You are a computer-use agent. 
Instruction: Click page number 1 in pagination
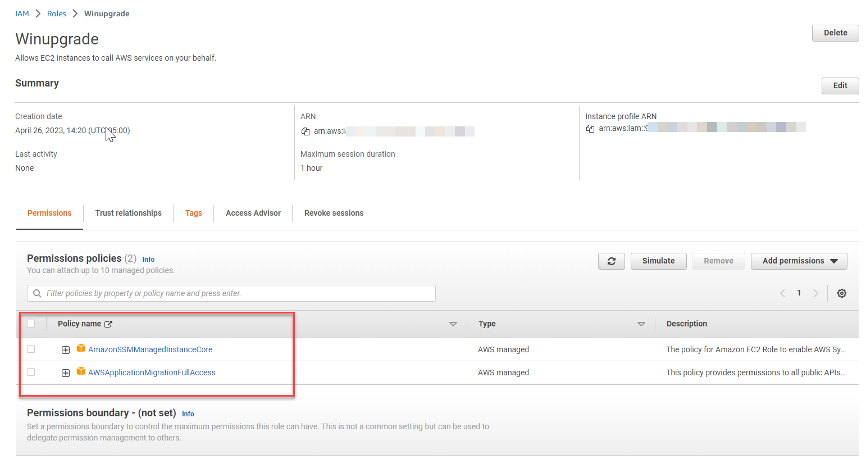(x=799, y=293)
